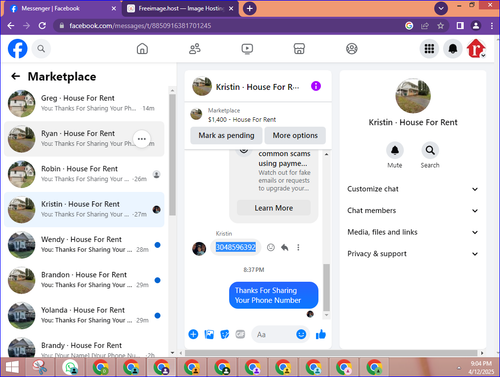
Task: Click More options button
Action: [x=295, y=135]
